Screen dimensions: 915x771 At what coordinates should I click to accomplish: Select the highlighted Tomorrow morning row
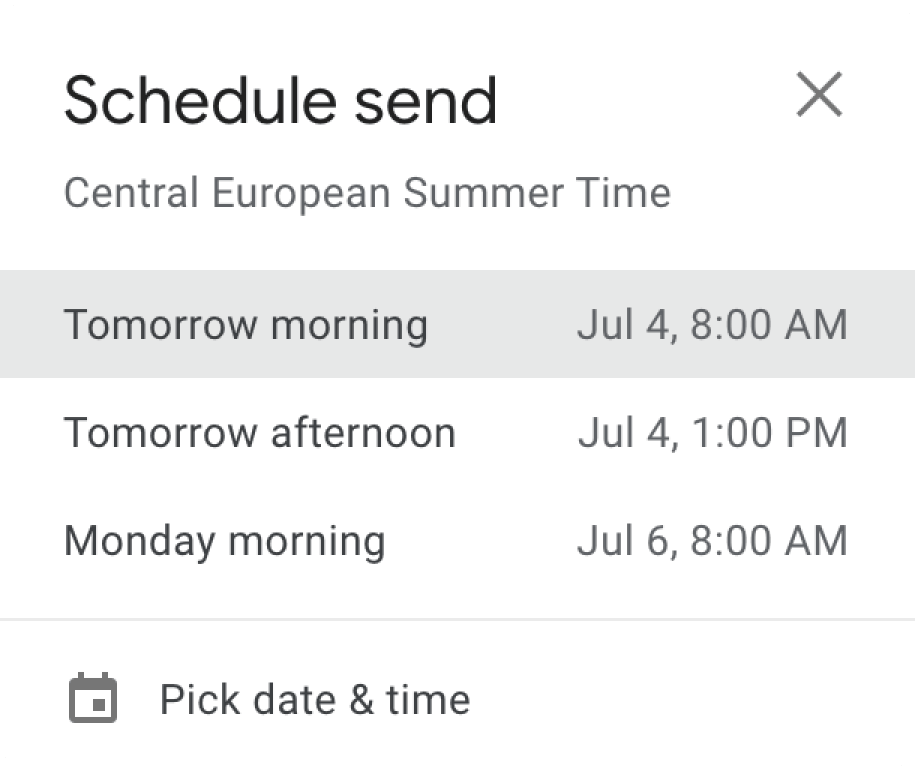coord(457,324)
